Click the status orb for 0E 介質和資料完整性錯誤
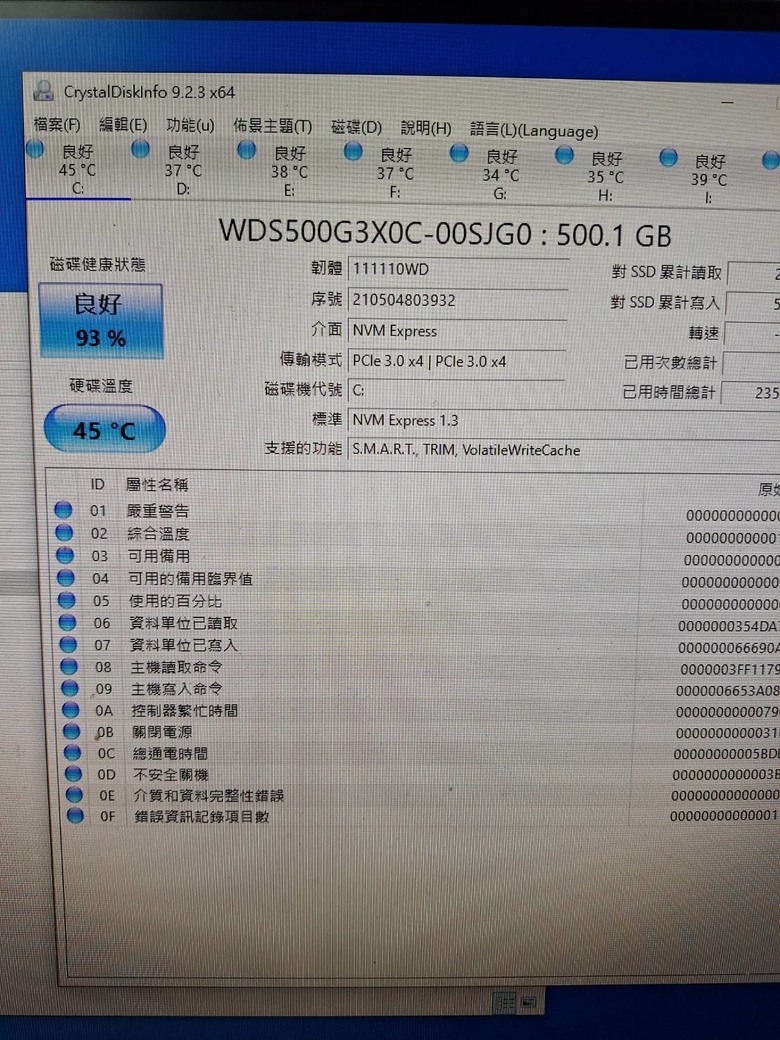The width and height of the screenshot is (780, 1040). [74, 795]
